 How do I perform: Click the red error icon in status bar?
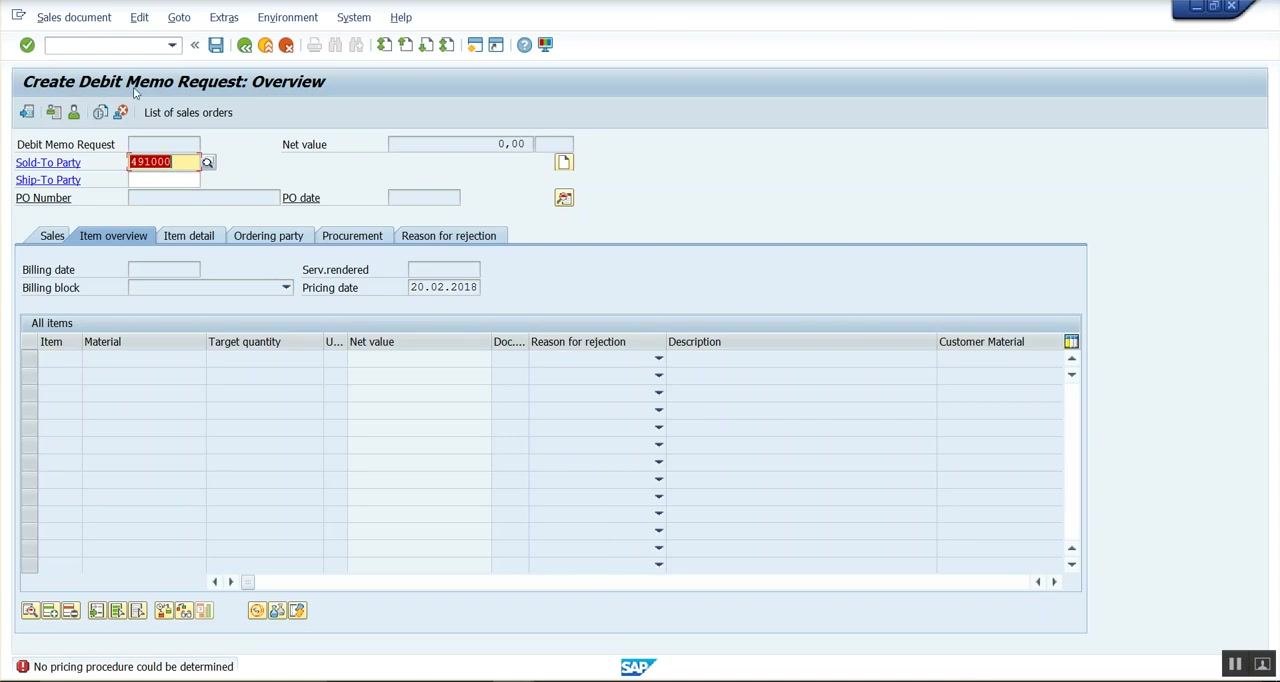pyautogui.click(x=23, y=667)
